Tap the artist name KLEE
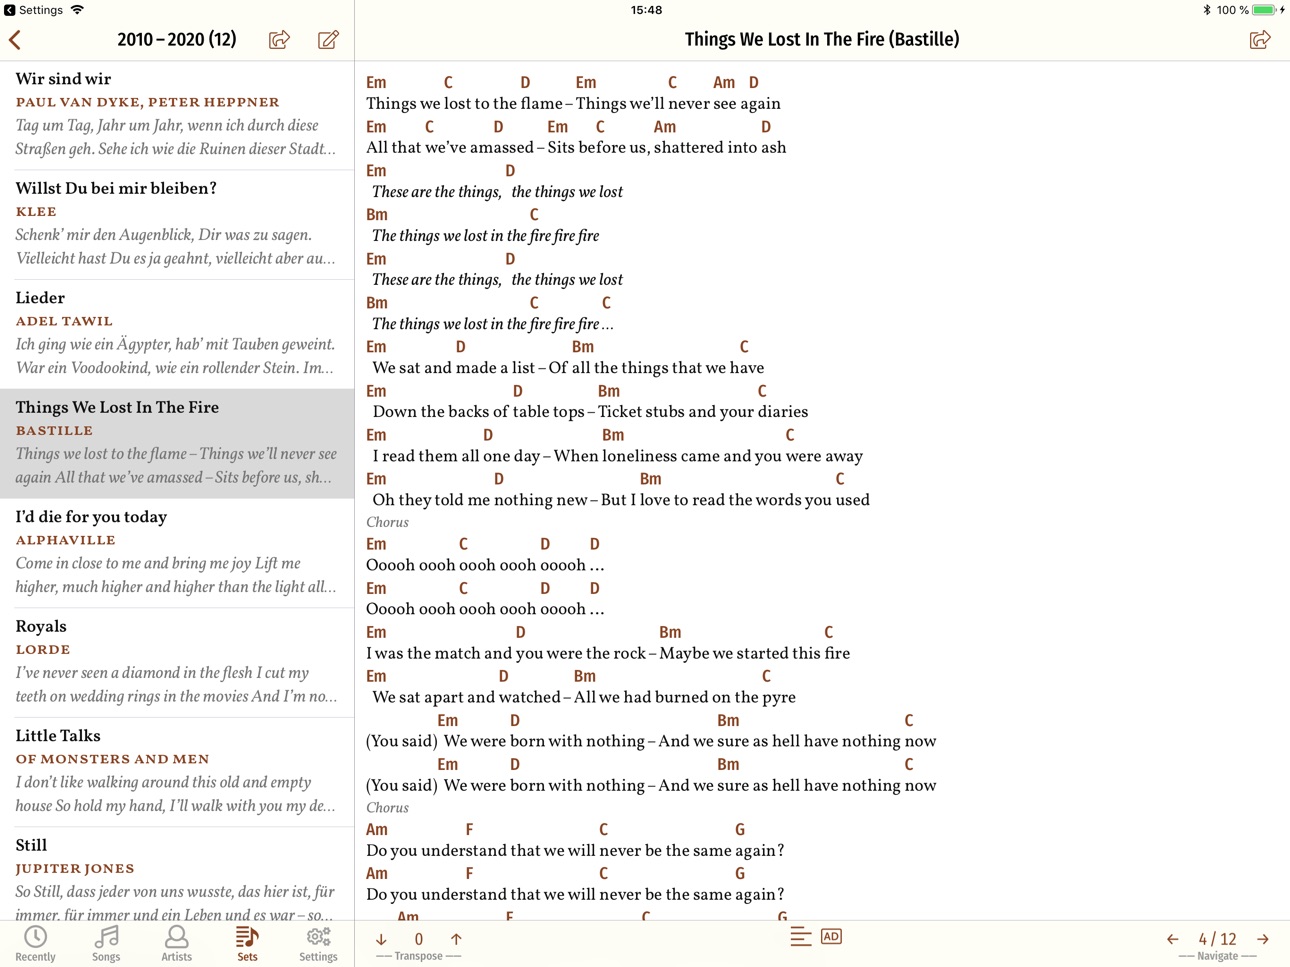 (36, 212)
